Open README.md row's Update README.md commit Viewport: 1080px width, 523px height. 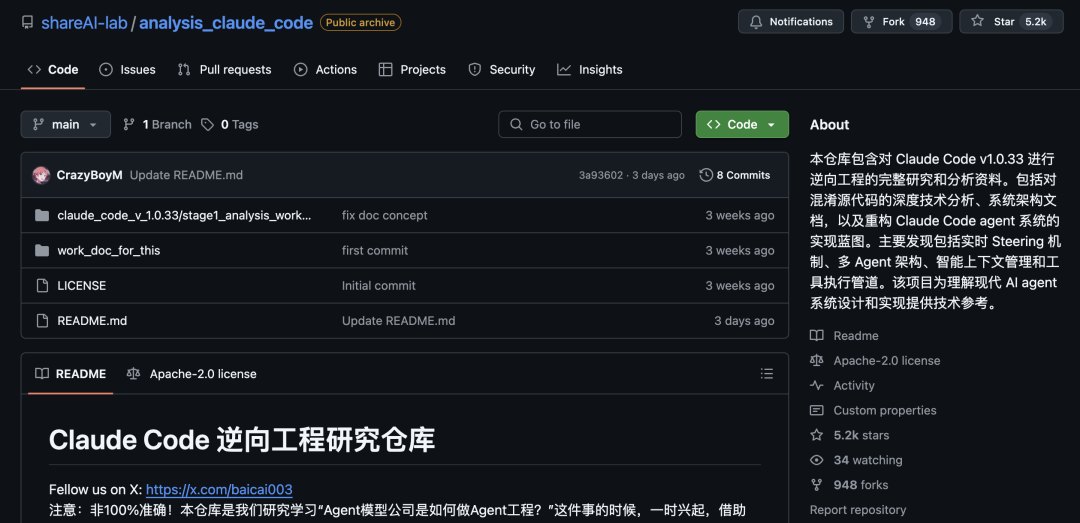399,320
